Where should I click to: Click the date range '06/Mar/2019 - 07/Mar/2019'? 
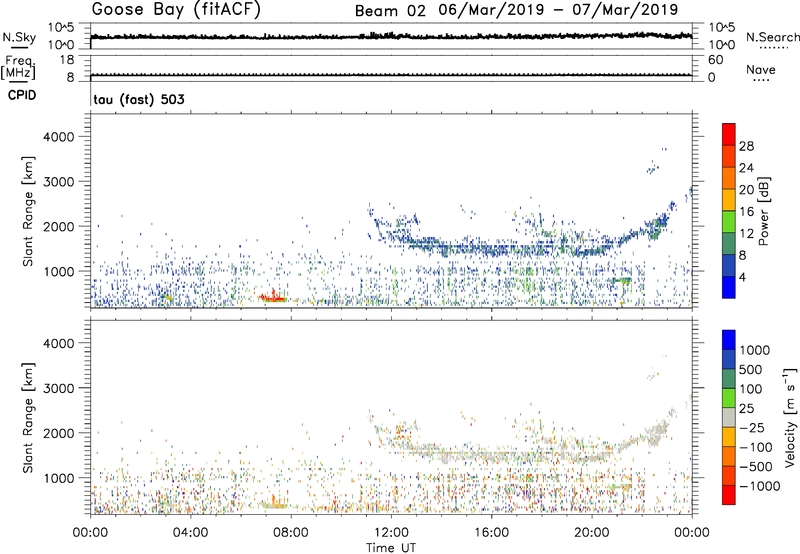point(558,10)
